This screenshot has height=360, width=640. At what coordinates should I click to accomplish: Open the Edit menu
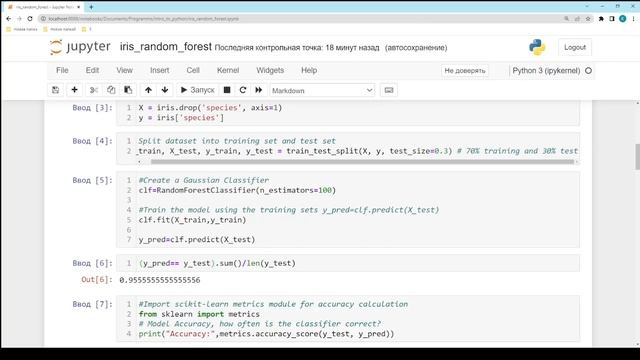click(92, 70)
